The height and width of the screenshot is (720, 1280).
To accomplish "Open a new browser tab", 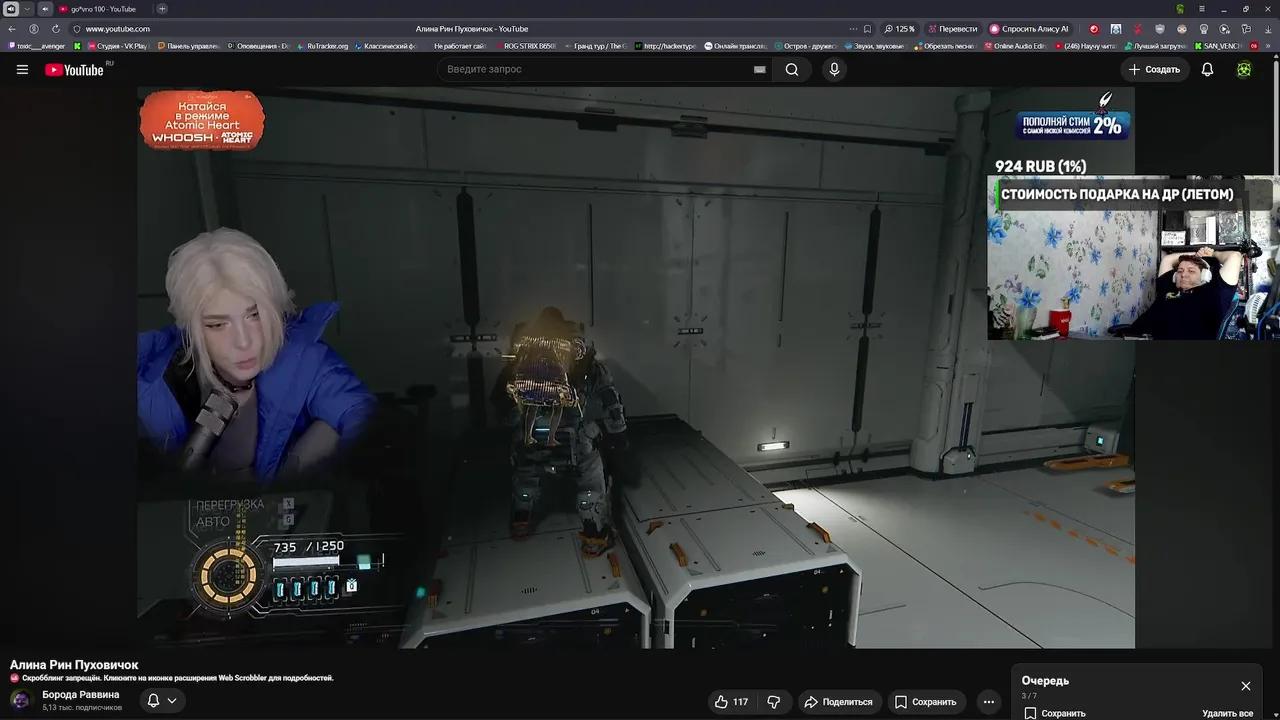I will tap(162, 9).
